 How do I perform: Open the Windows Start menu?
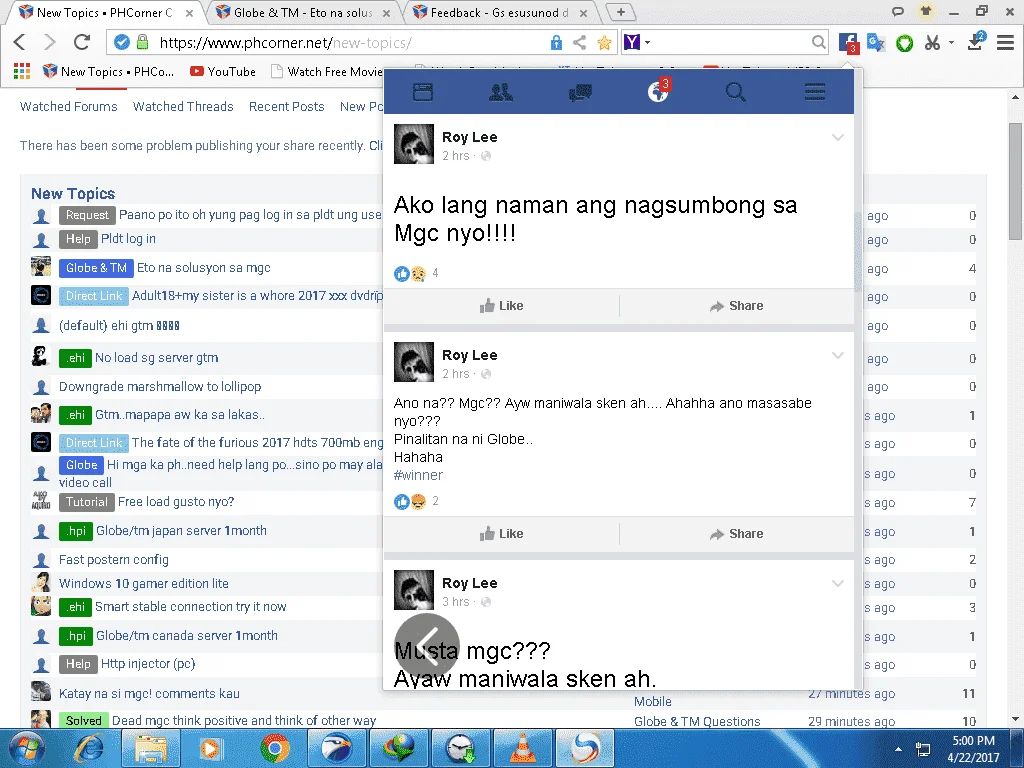tap(27, 748)
